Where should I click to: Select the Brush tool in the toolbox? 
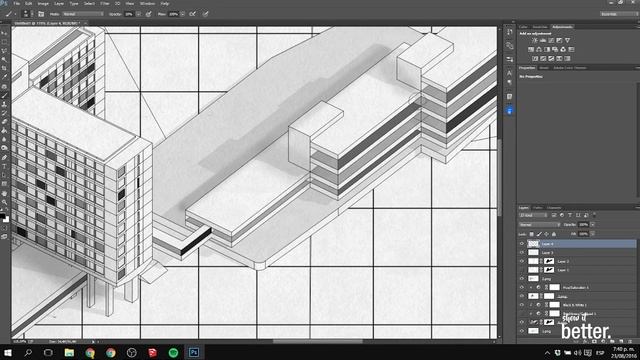pos(4,95)
